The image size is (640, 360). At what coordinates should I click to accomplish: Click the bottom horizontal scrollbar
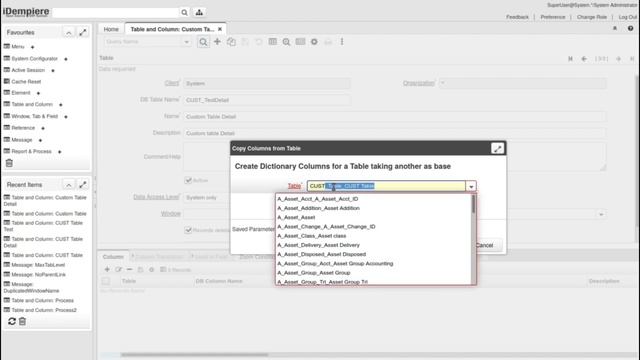click(195, 355)
